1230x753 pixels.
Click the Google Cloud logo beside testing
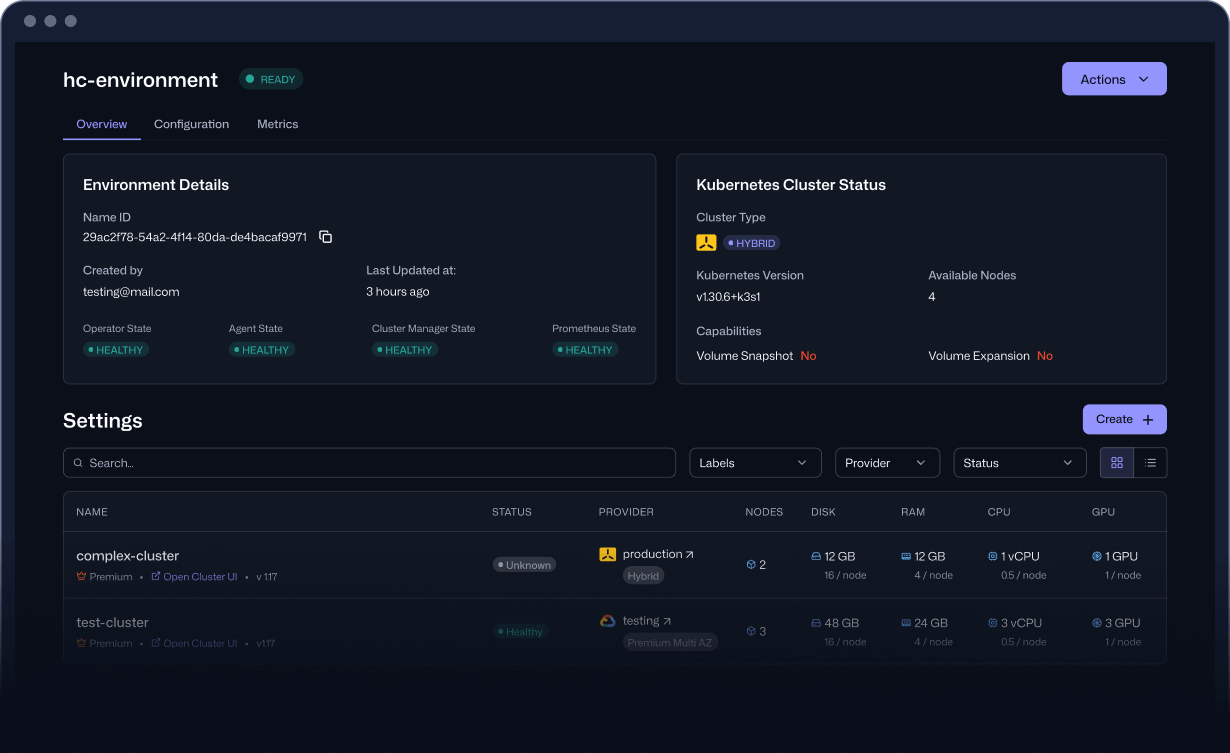point(607,621)
